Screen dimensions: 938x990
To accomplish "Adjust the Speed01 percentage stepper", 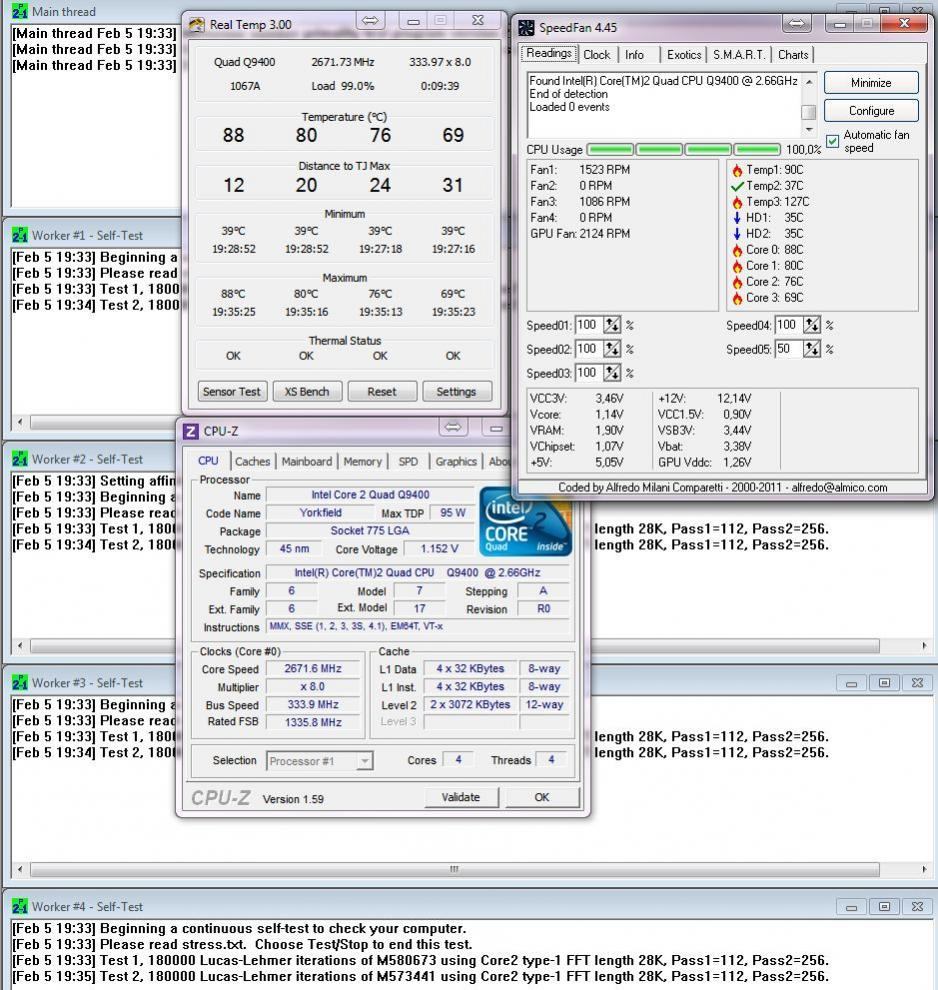I will [612, 325].
